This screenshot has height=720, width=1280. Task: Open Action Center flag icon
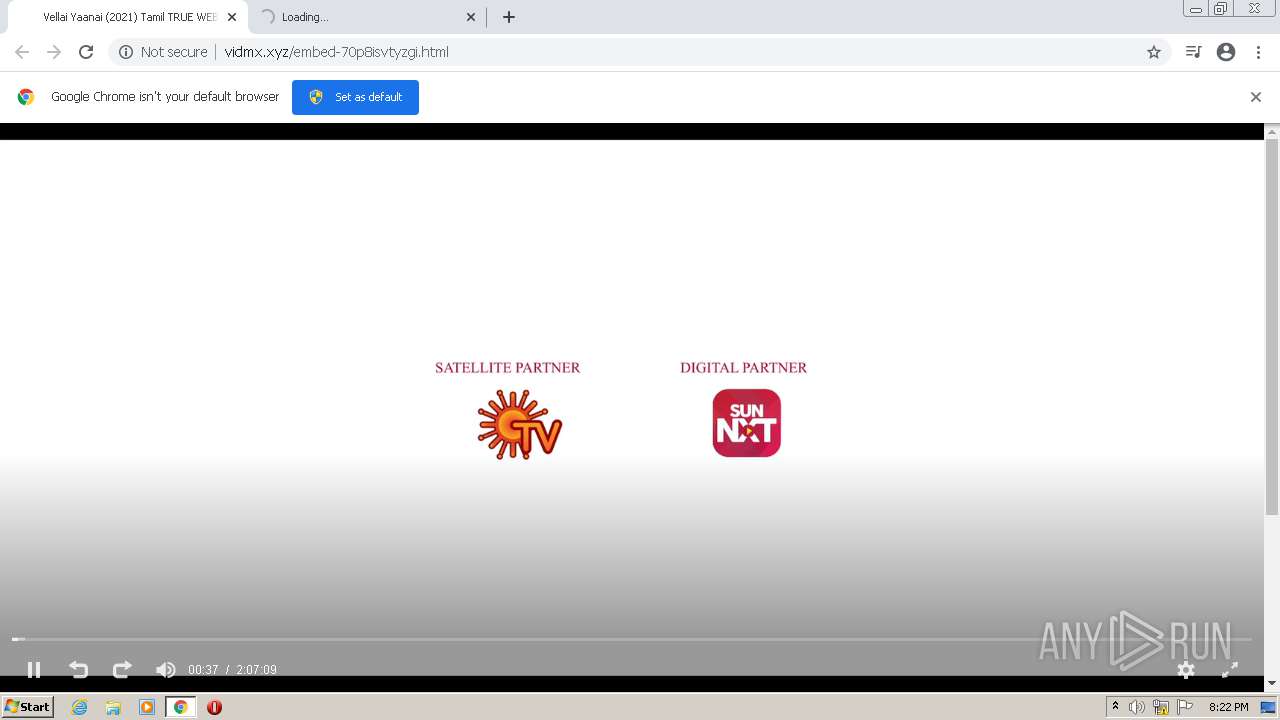1185,707
